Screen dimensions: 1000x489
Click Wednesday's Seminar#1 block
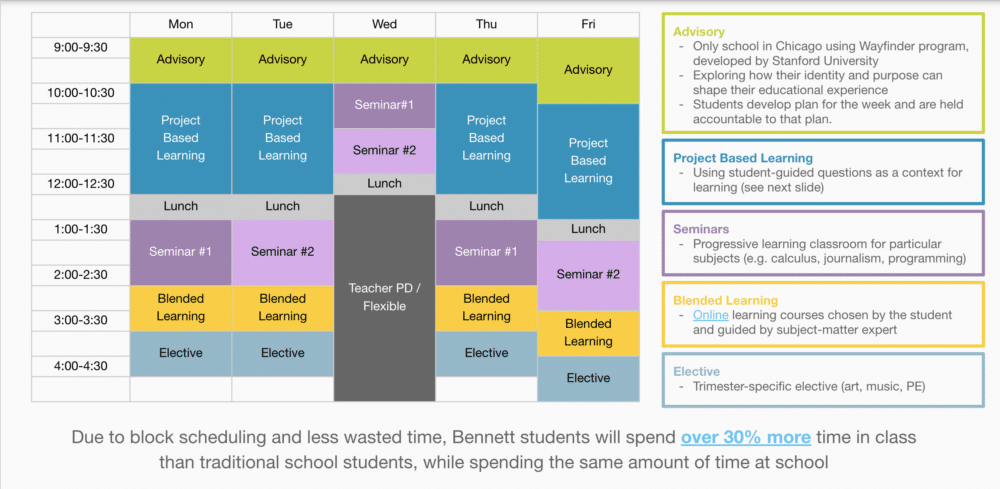tap(385, 106)
